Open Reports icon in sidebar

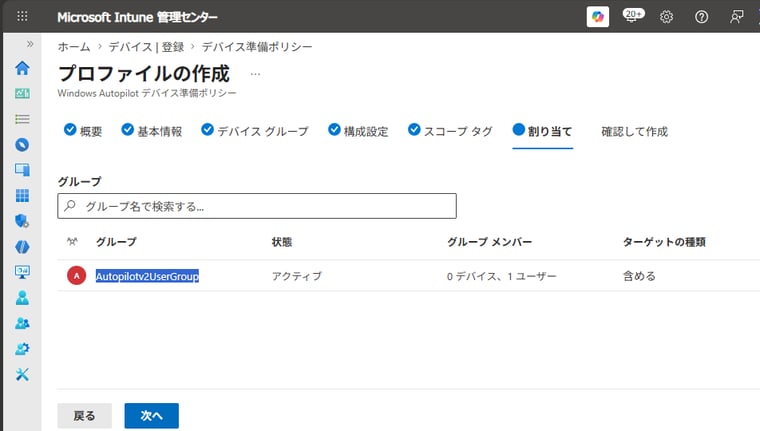coord(22,247)
